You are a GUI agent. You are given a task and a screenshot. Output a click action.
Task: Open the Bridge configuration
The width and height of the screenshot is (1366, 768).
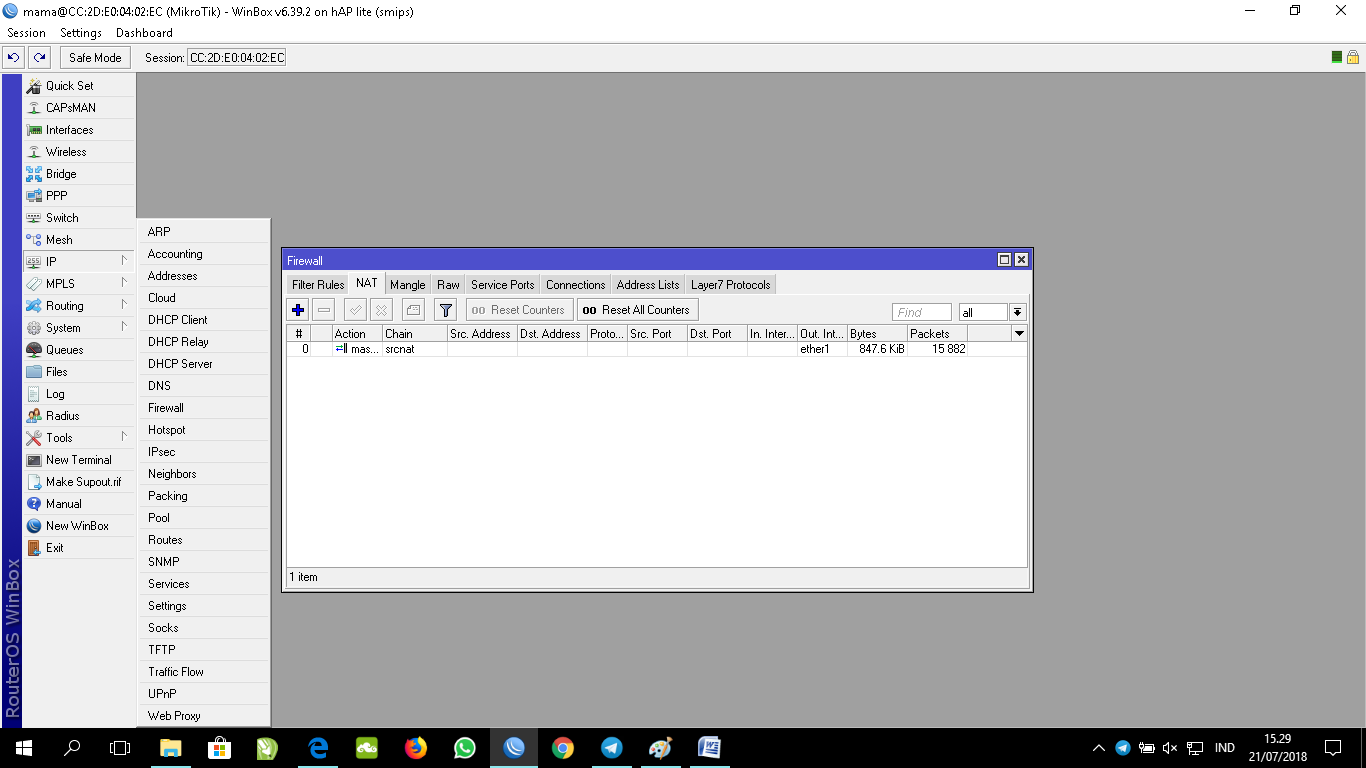click(79, 174)
